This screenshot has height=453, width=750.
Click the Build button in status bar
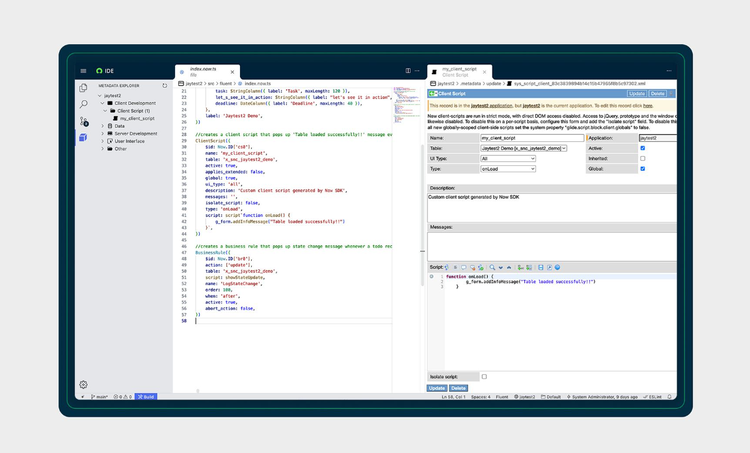[146, 396]
